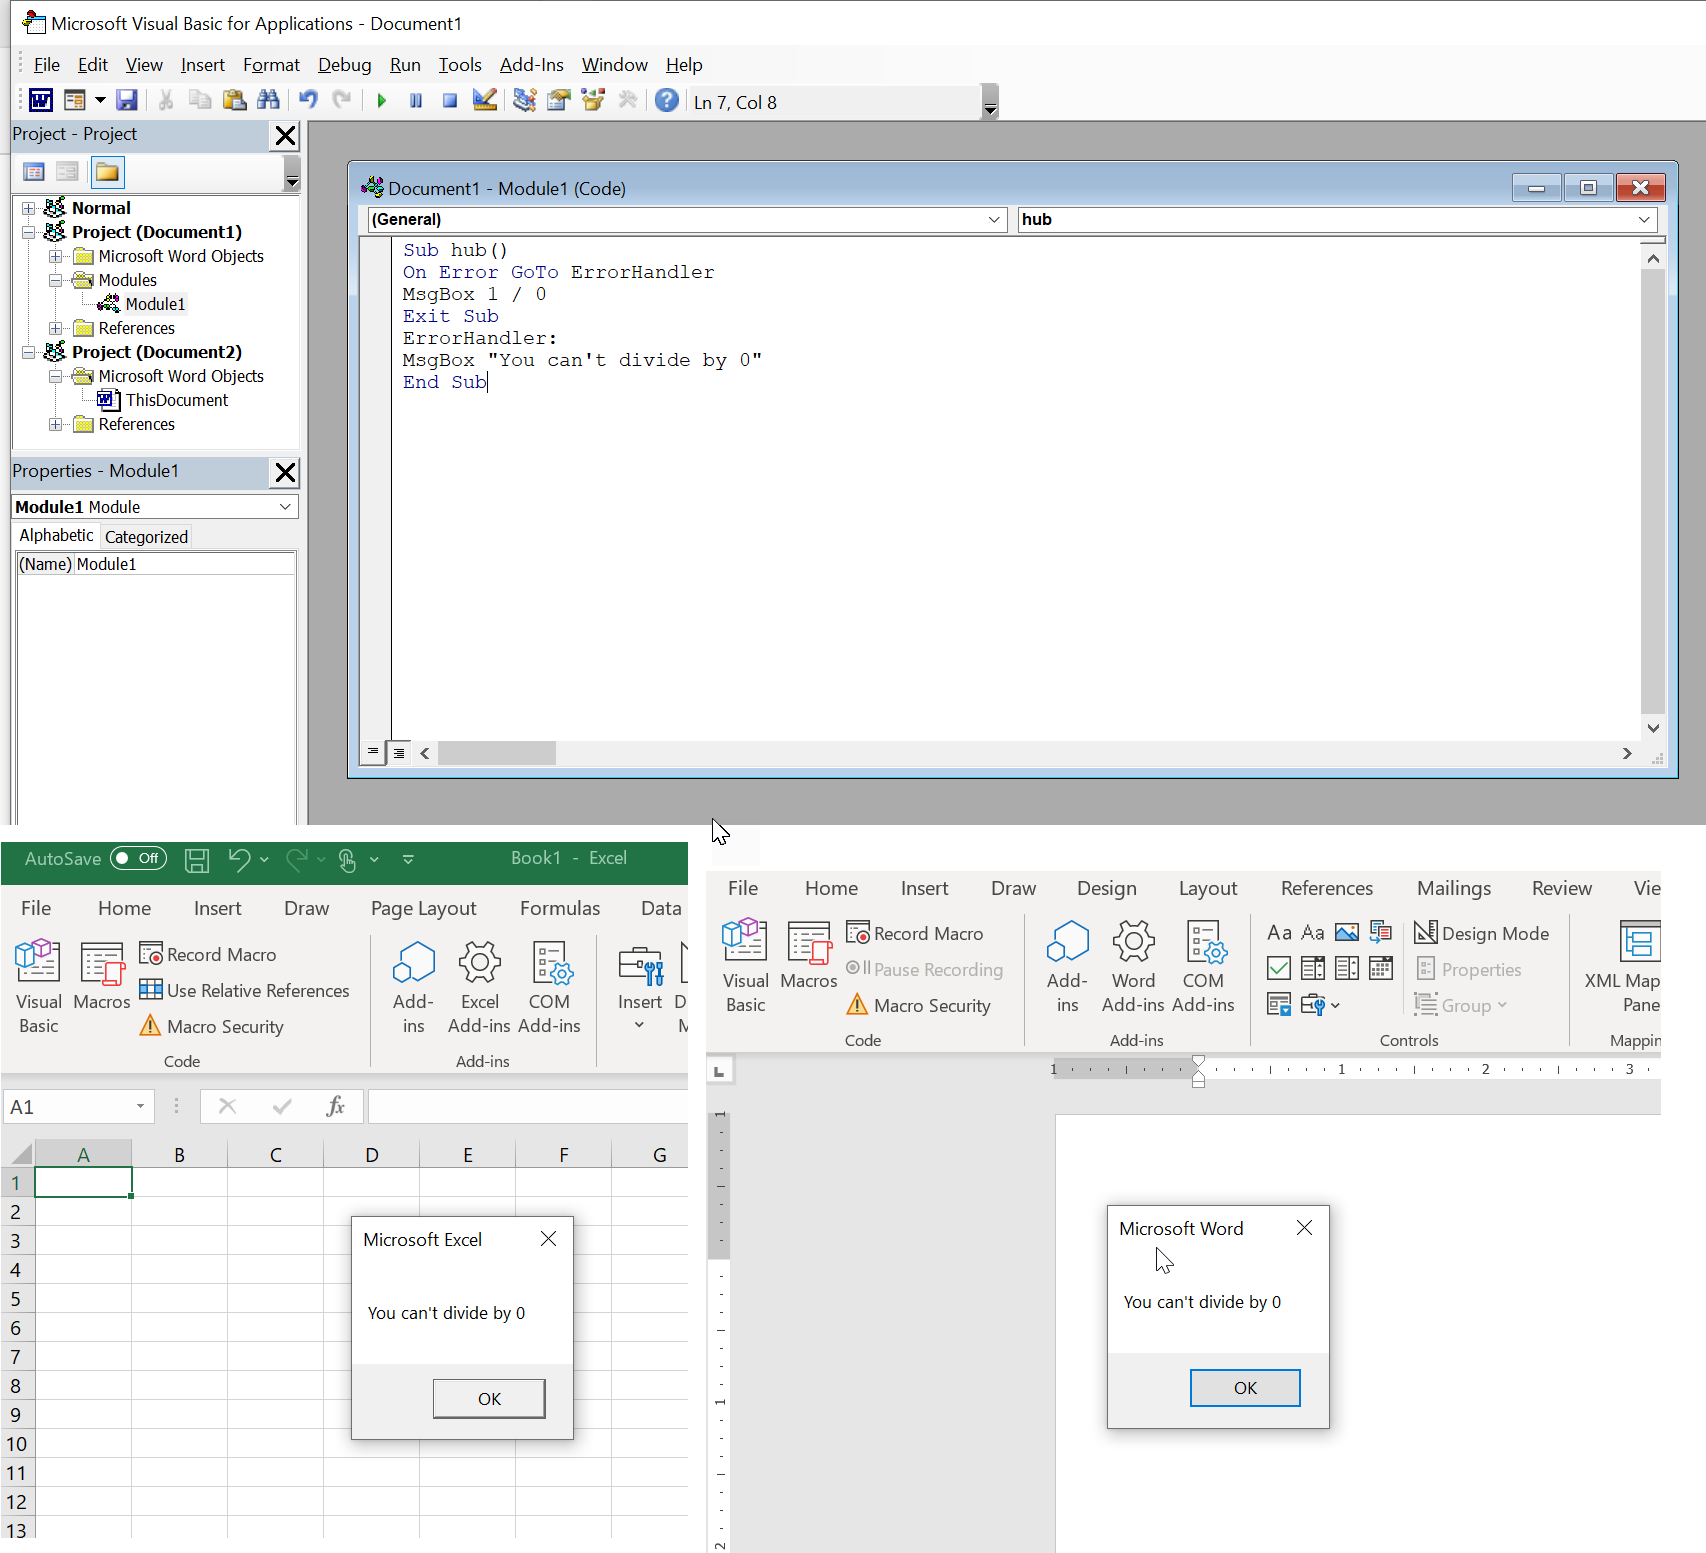This screenshot has height=1553, width=1706.
Task: Open Macros in the Word ribbon
Action: [809, 956]
